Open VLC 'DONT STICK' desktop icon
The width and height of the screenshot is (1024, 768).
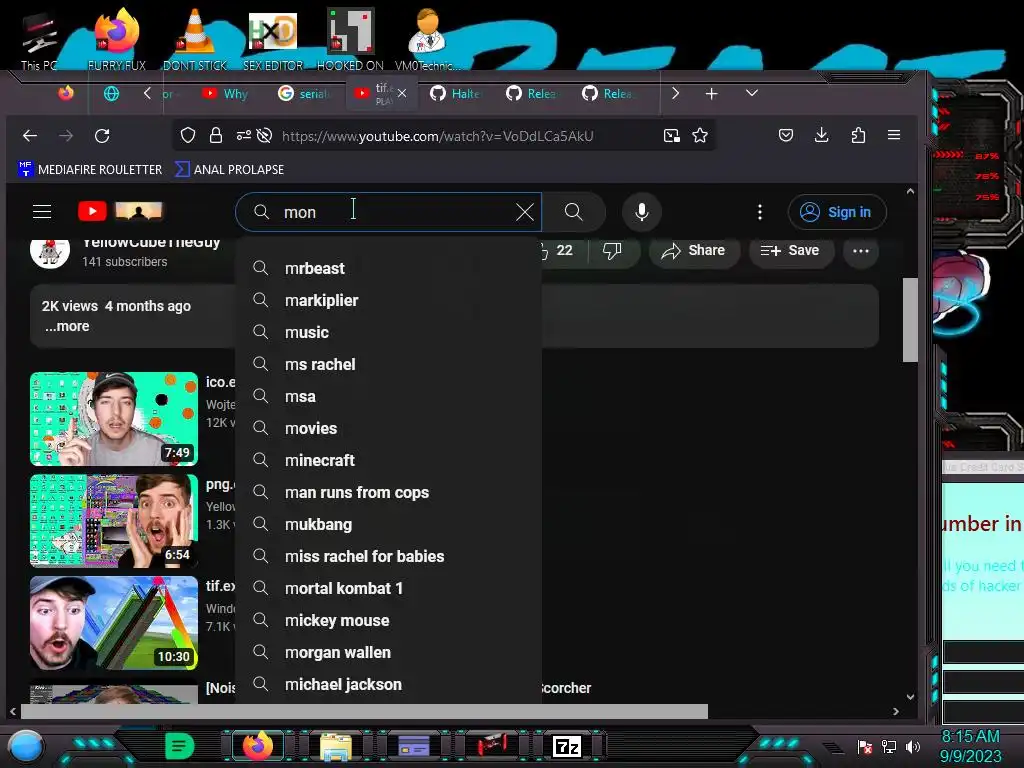195,39
